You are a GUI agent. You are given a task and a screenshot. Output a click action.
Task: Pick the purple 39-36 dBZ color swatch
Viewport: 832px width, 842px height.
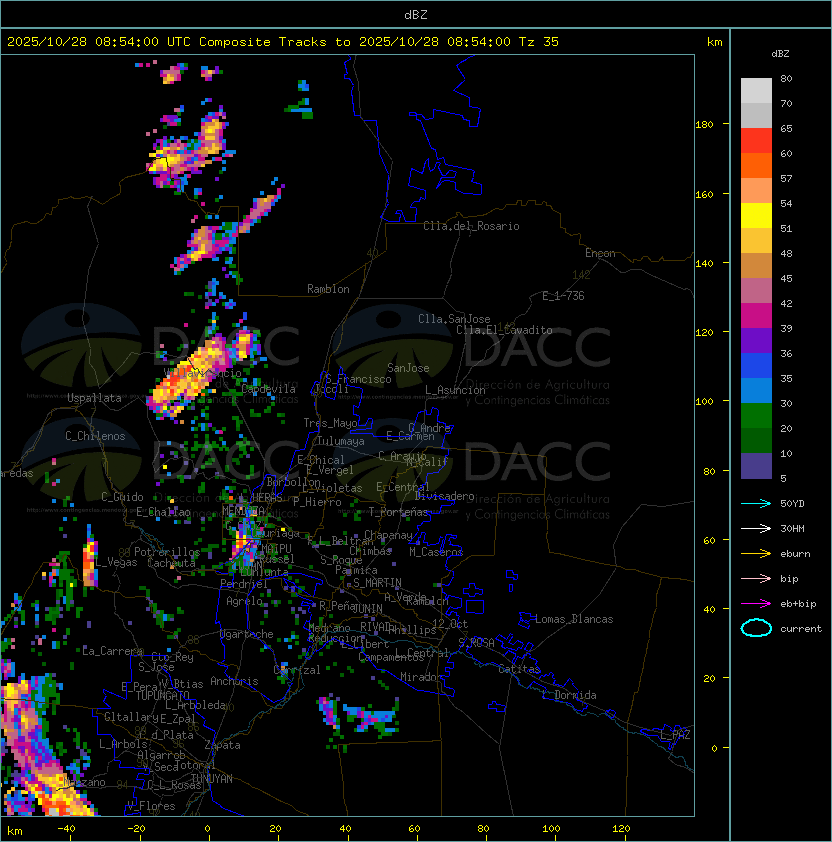tap(756, 340)
